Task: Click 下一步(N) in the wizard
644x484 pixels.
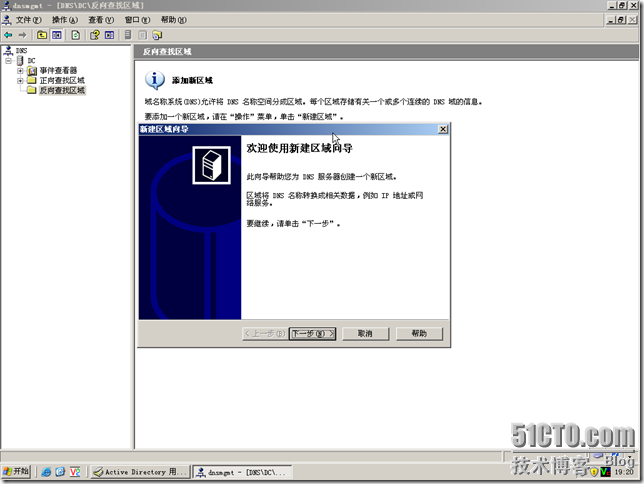Action: (313, 333)
